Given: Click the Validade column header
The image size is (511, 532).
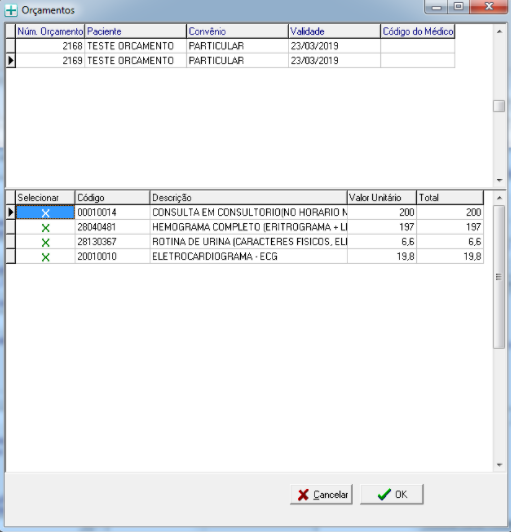Looking at the screenshot, I should (x=335, y=31).
